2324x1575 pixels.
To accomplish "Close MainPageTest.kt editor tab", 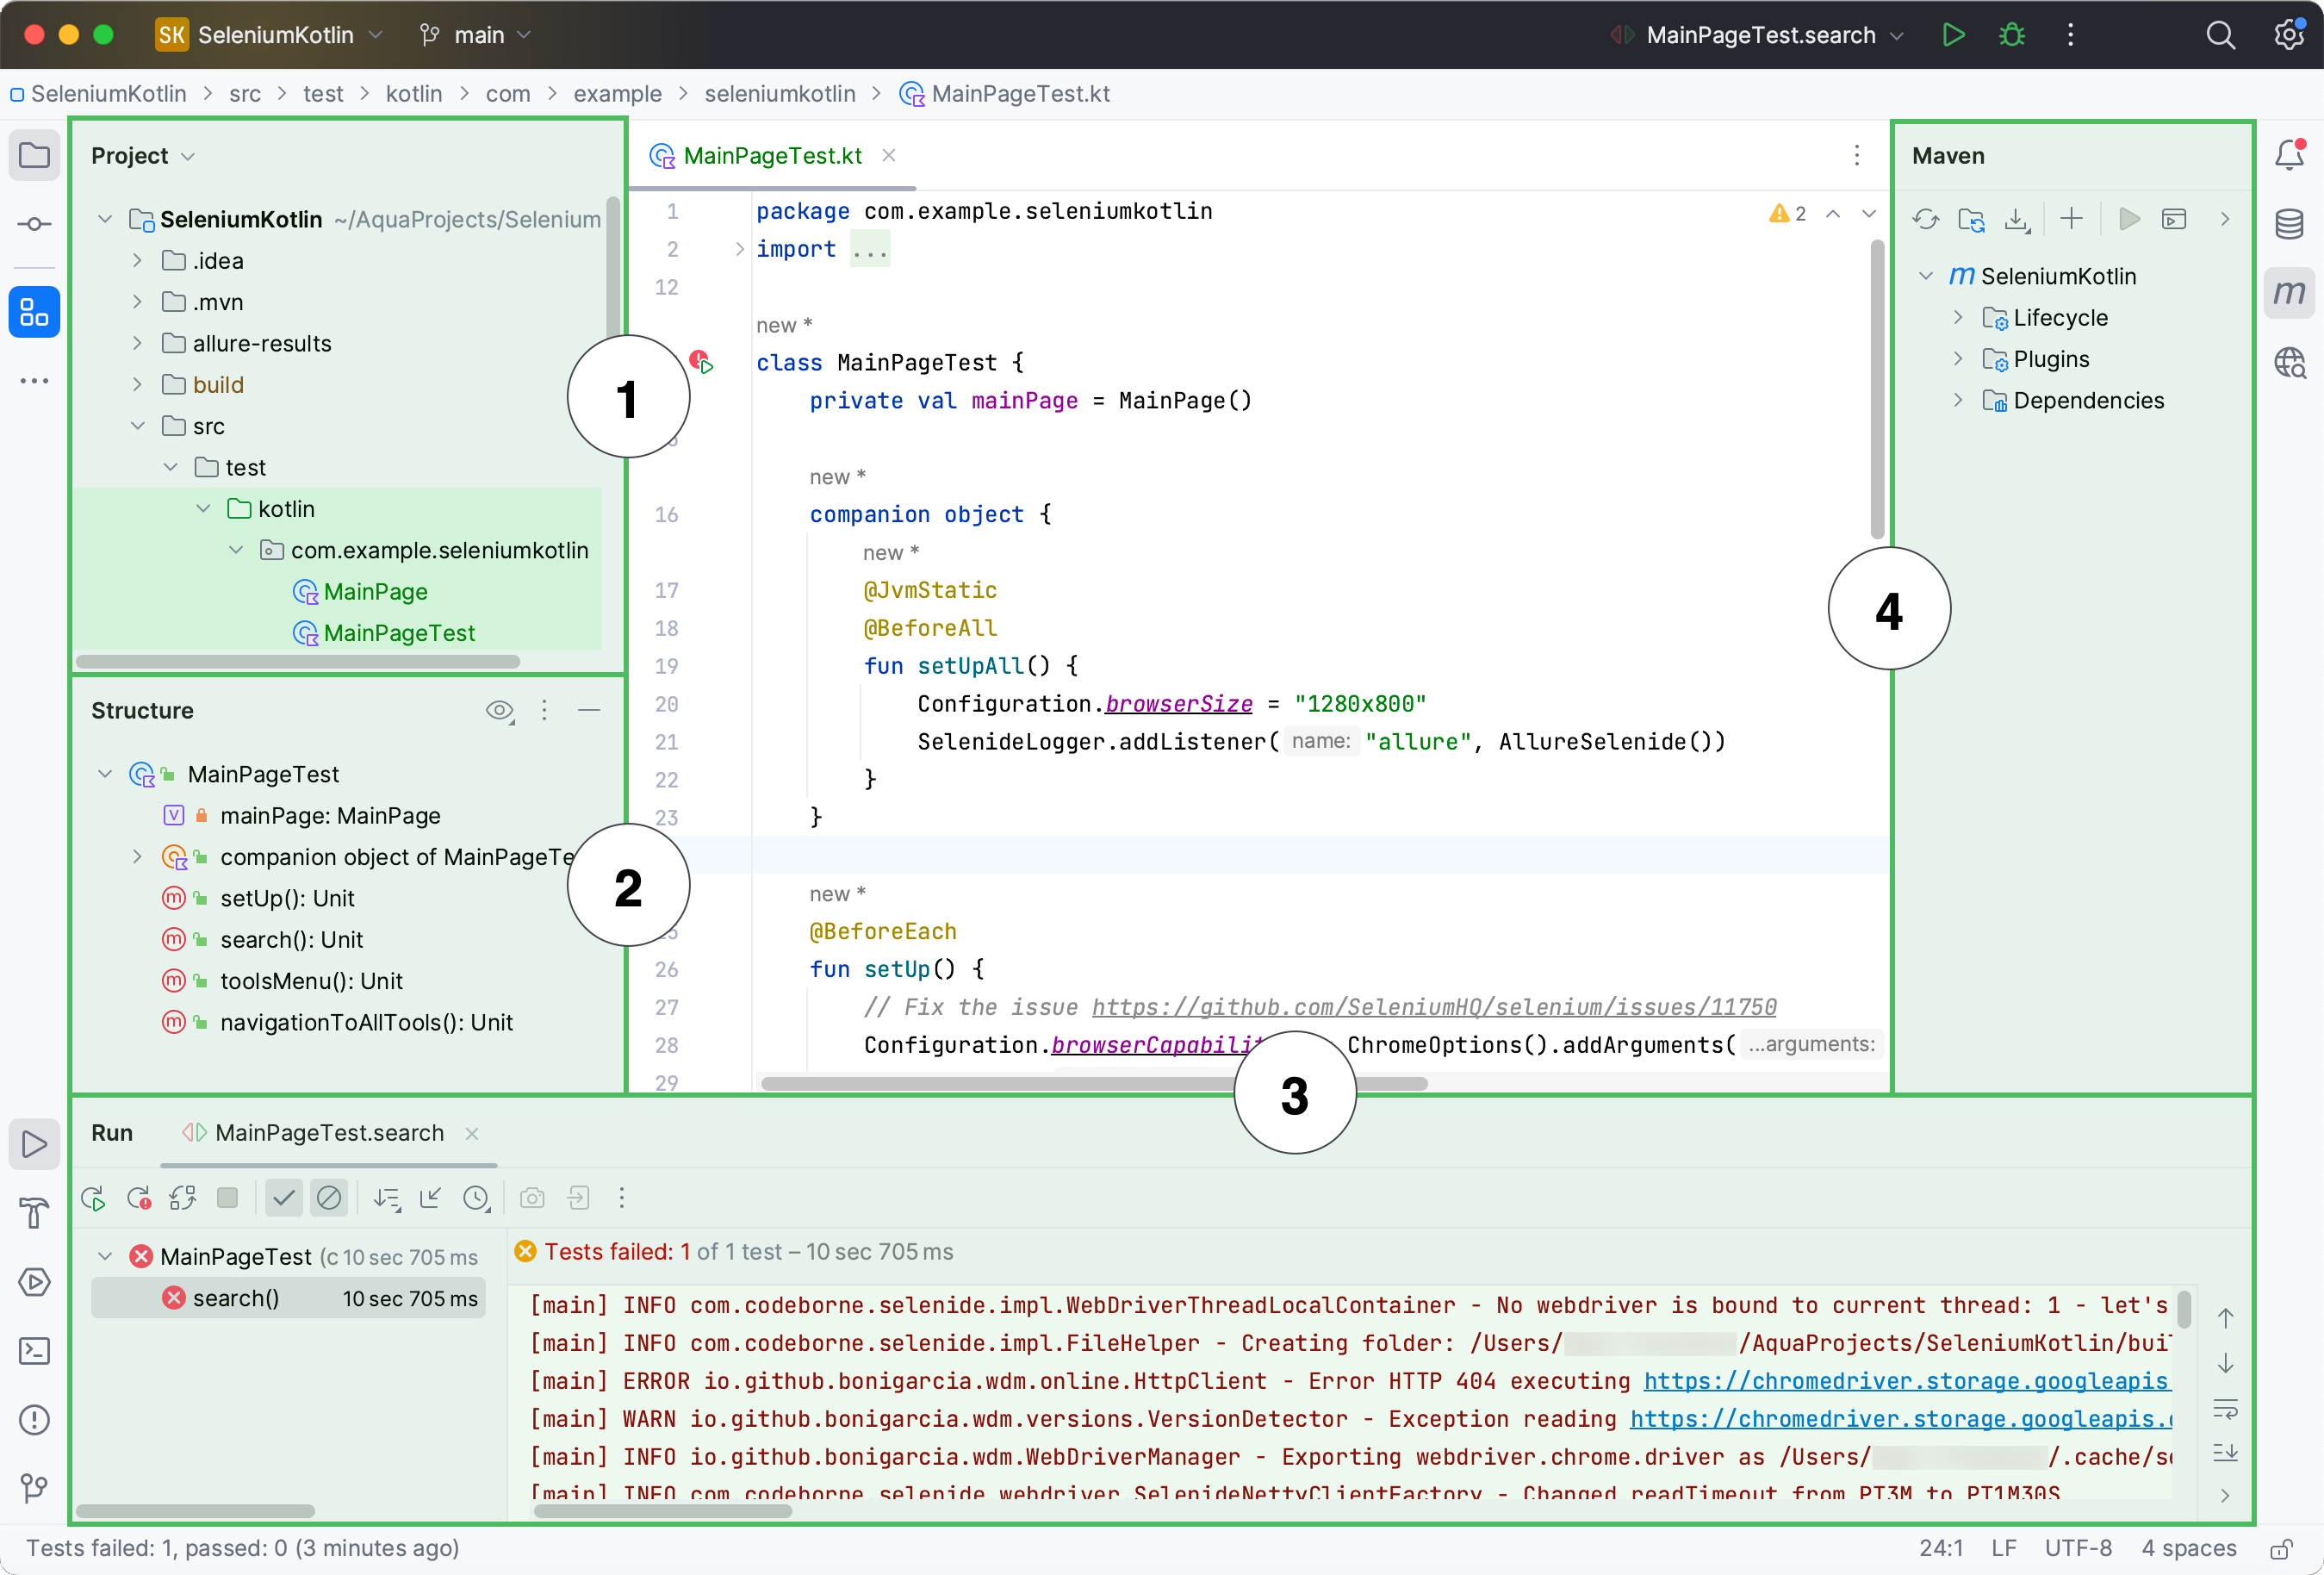I will coord(888,156).
